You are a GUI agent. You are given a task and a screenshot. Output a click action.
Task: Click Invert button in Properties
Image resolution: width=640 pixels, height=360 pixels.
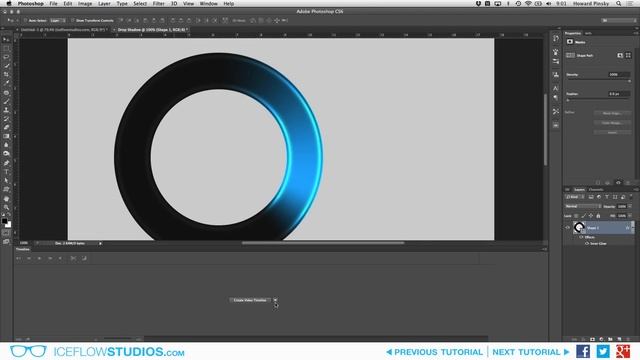[612, 133]
